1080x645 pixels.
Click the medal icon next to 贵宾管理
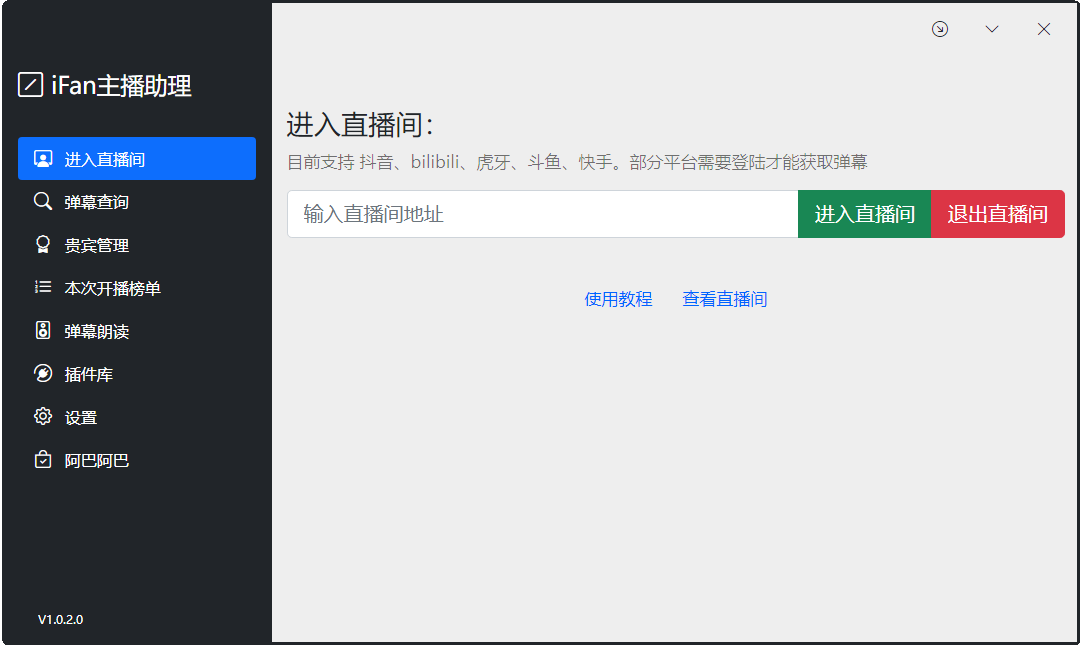pyautogui.click(x=43, y=244)
